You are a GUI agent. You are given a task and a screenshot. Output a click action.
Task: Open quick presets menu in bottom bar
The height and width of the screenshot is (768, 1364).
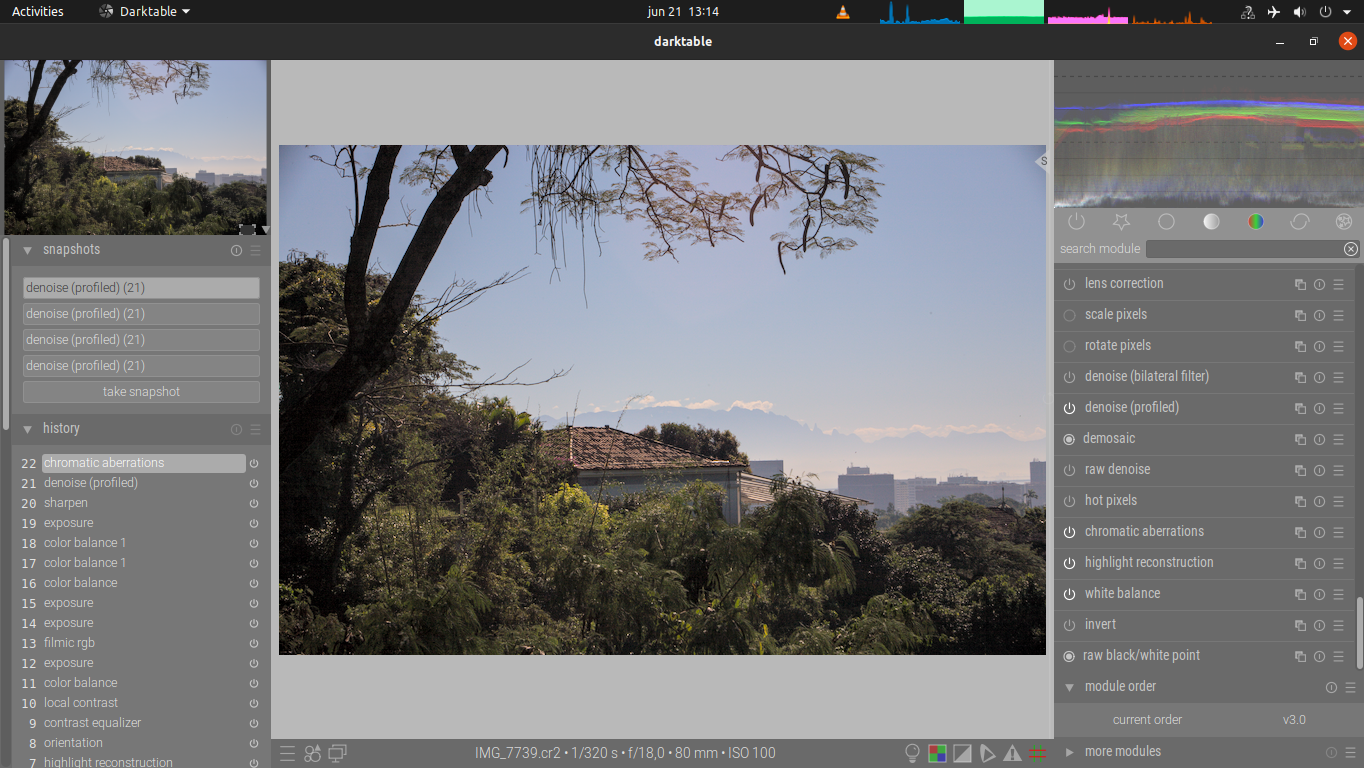287,753
